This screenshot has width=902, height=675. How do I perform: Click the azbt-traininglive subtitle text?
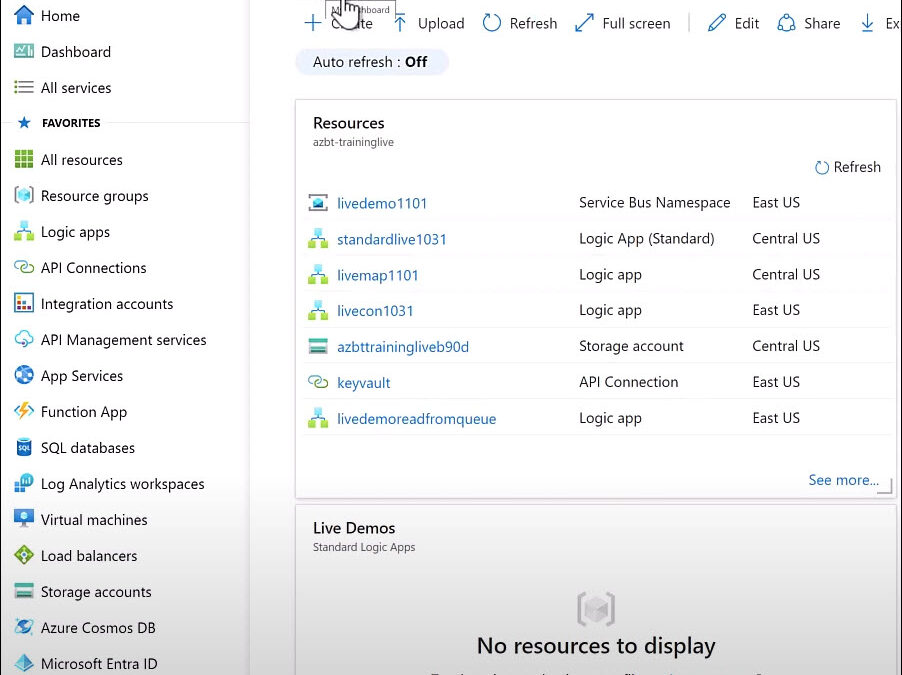click(353, 142)
